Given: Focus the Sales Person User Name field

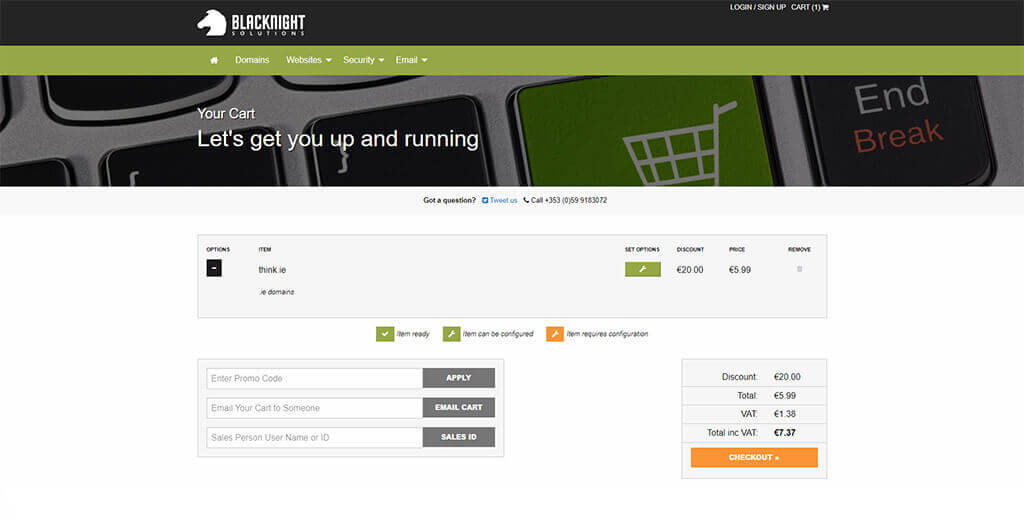Looking at the screenshot, I should 314,437.
